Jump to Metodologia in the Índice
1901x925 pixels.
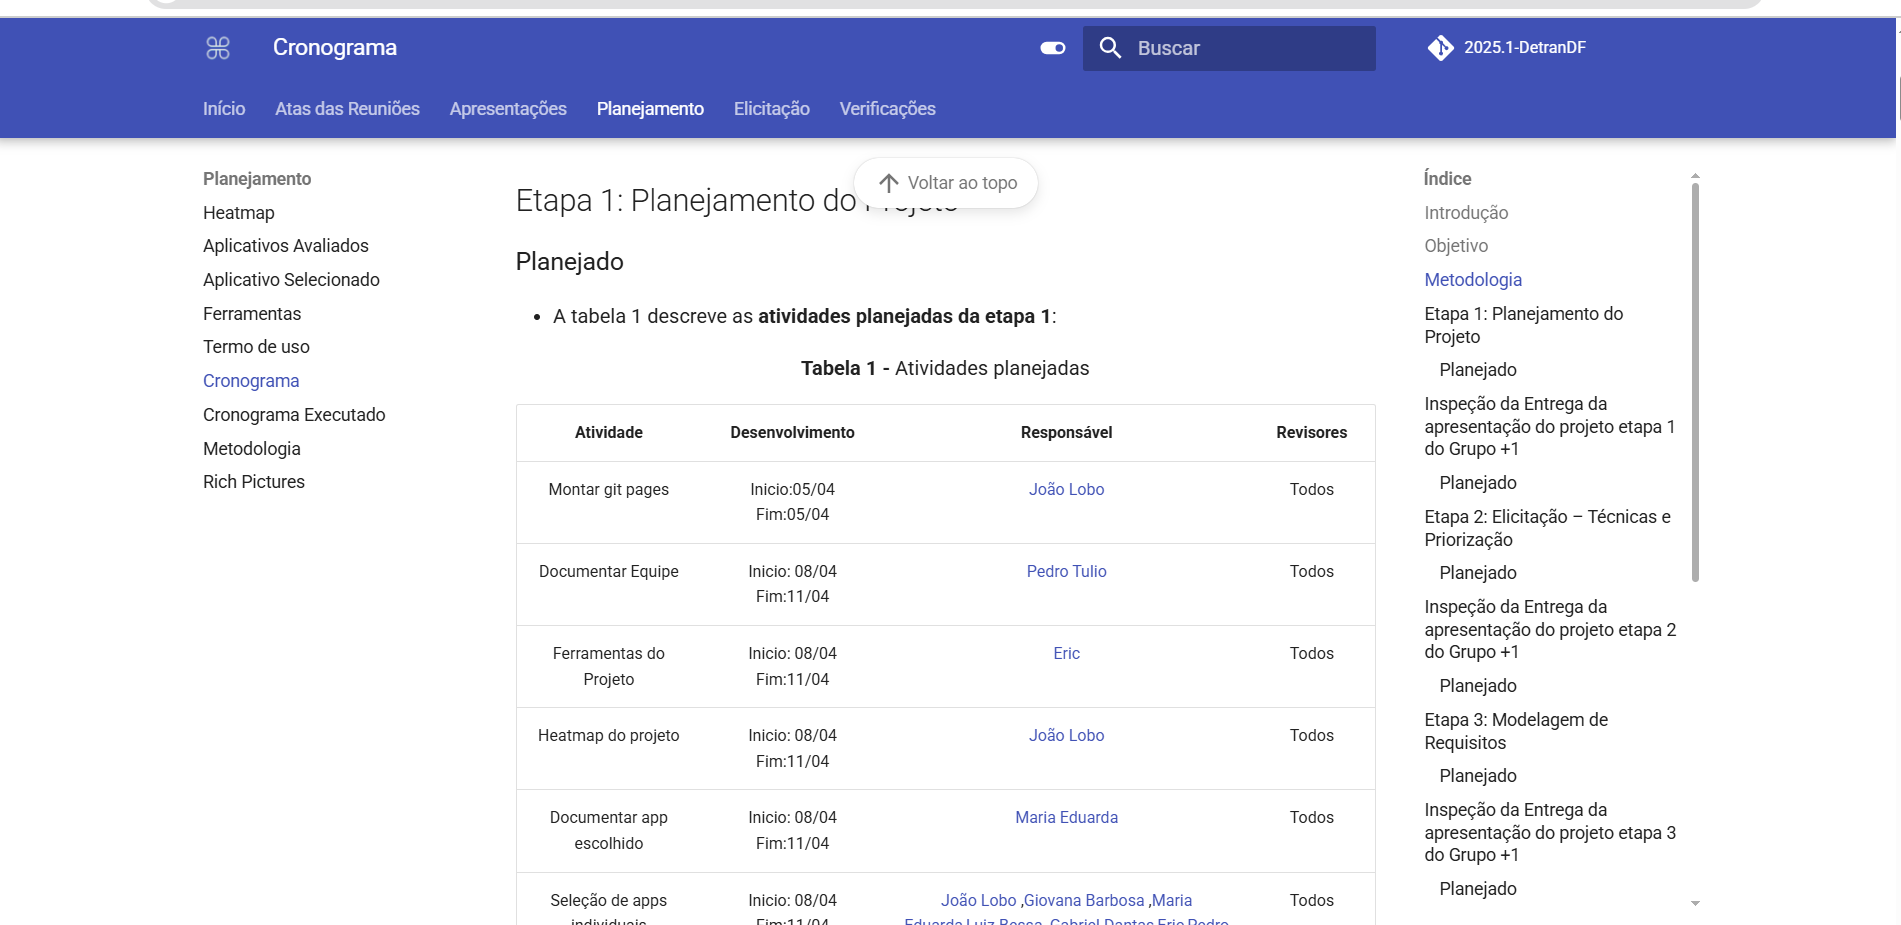[1473, 280]
